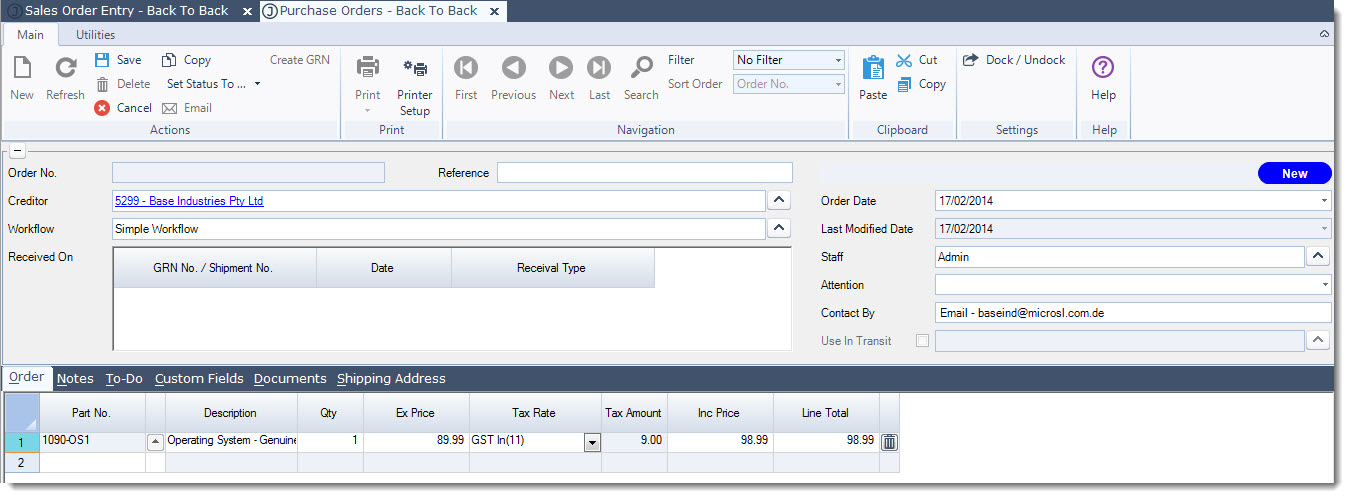Paste from the clipboard
The width and height of the screenshot is (1349, 498).
873,79
